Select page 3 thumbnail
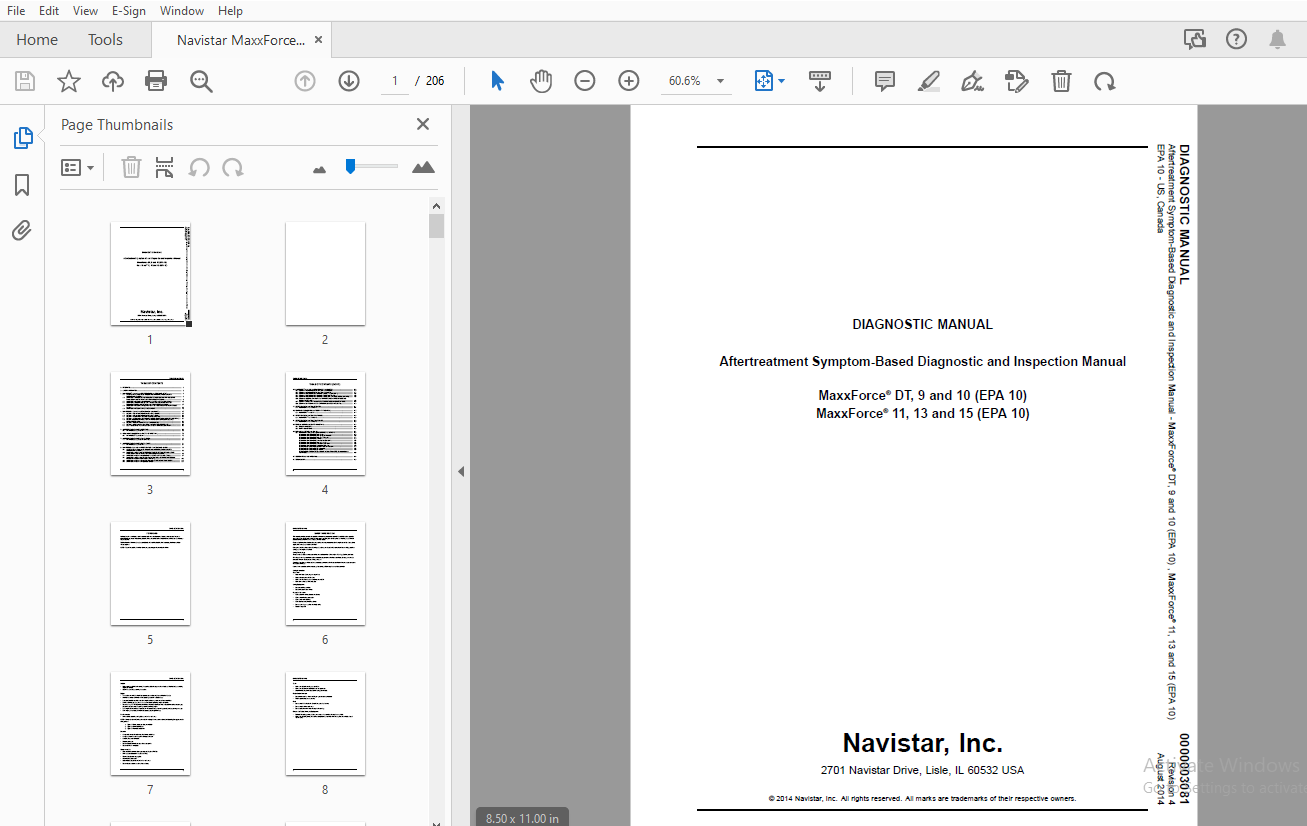This screenshot has width=1307, height=826. tap(150, 424)
